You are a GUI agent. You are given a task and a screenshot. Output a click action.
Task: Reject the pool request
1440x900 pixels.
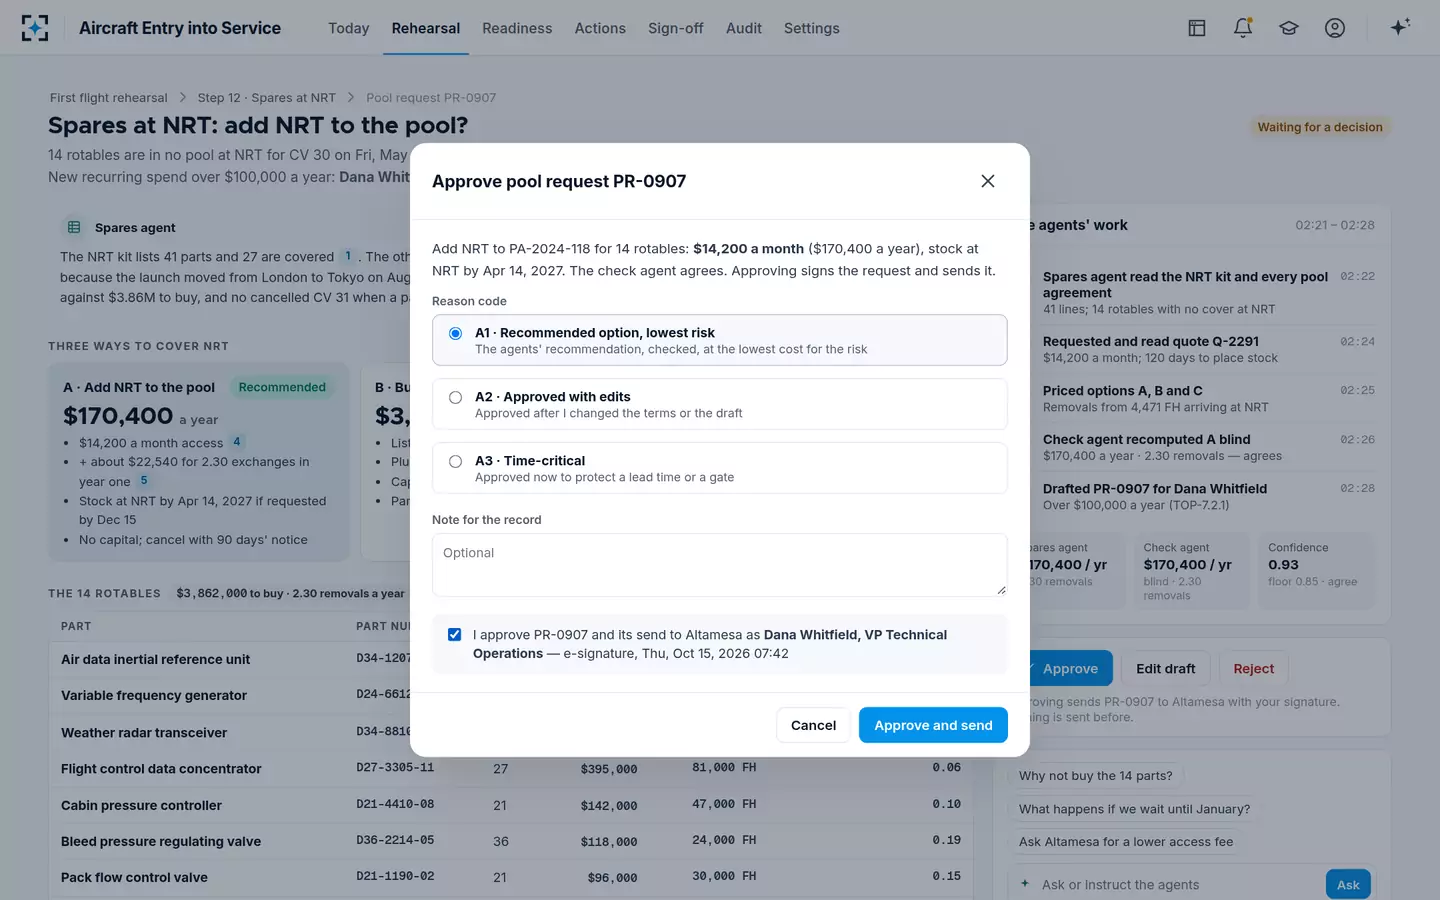click(x=1254, y=669)
